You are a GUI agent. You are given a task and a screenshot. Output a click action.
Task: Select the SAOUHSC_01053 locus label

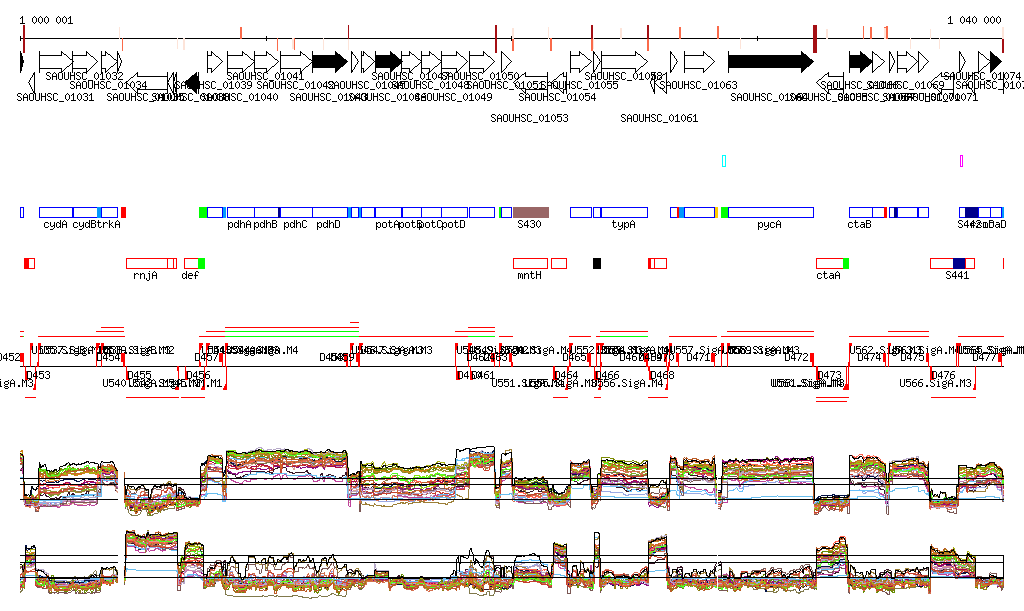coord(530,118)
